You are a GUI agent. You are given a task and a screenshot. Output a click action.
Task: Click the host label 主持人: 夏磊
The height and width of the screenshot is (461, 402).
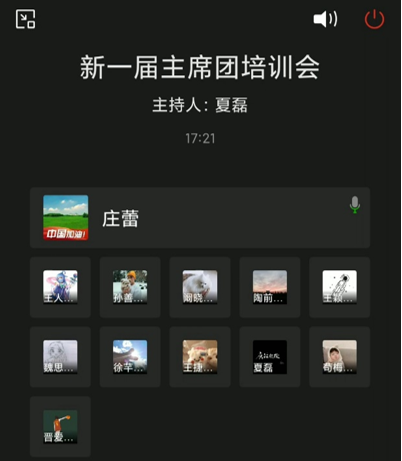pyautogui.click(x=200, y=105)
